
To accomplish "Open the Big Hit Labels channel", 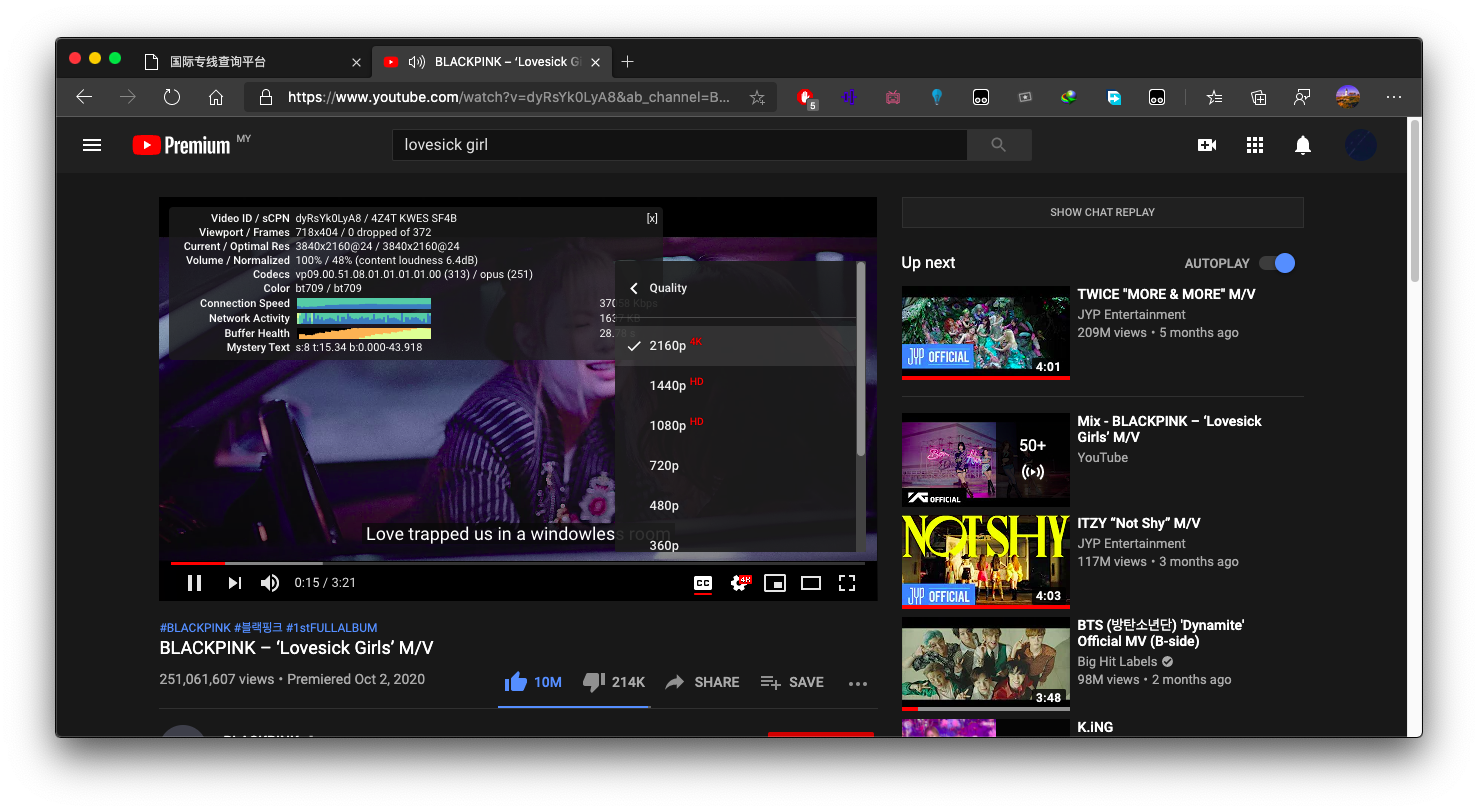I will point(1117,661).
